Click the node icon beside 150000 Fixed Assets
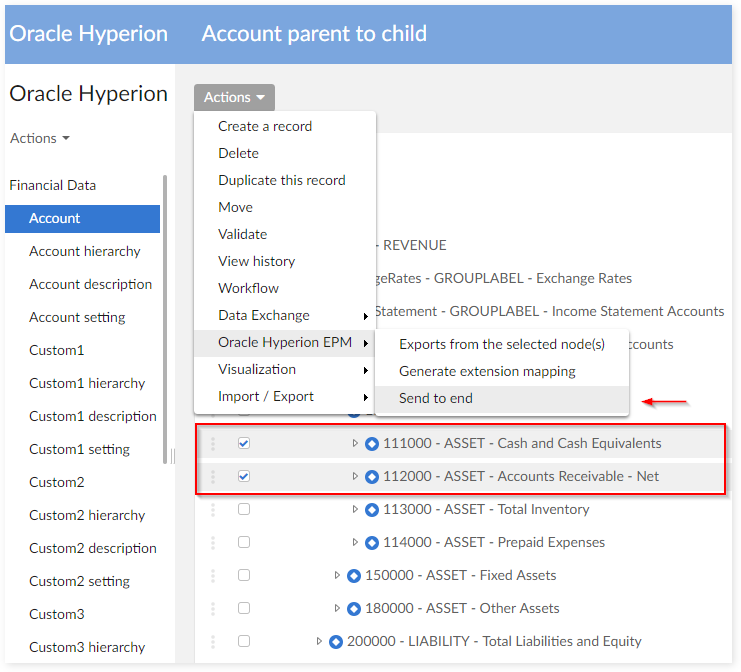The image size is (741, 672). point(353,575)
